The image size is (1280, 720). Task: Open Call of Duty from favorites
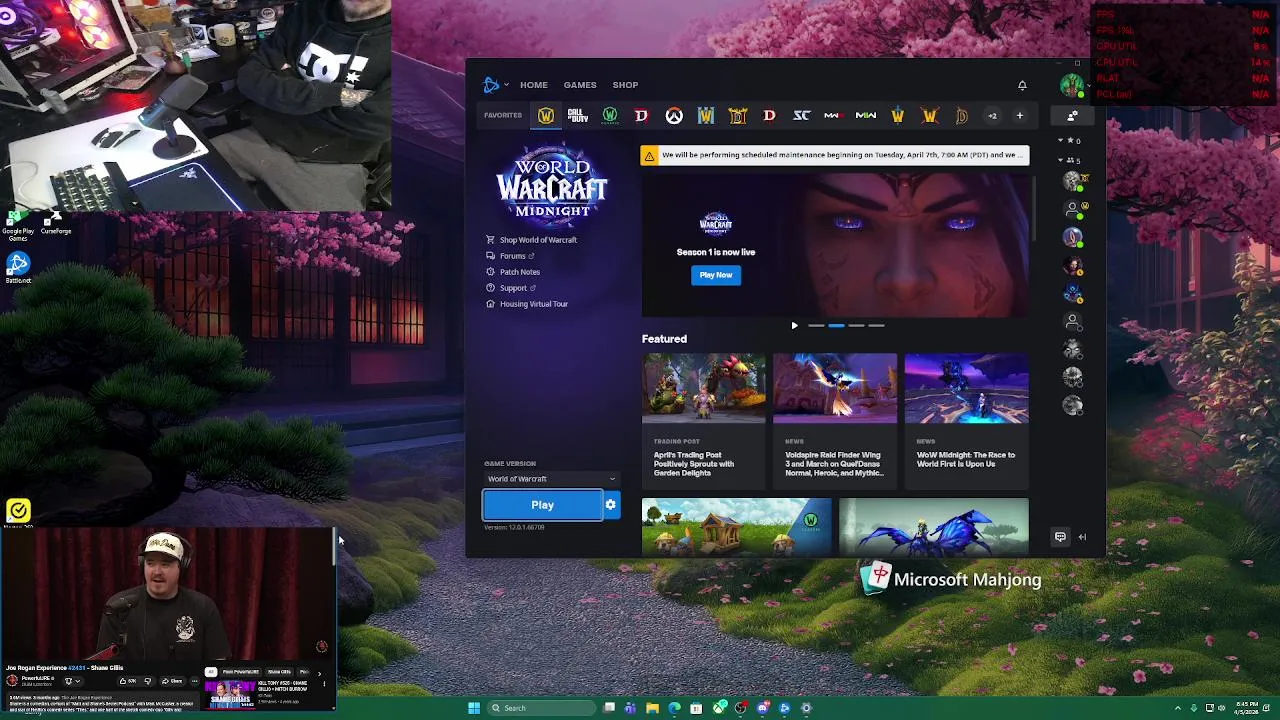(x=578, y=116)
